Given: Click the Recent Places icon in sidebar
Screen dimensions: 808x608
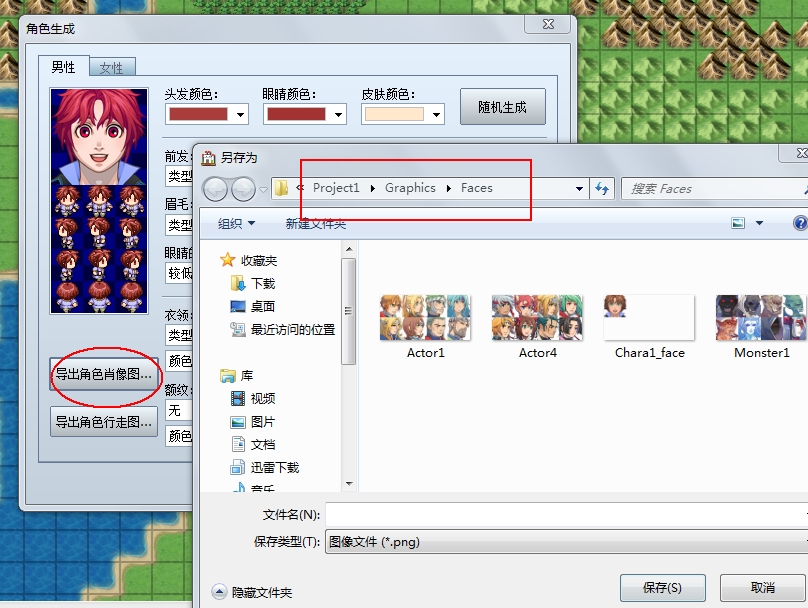Looking at the screenshot, I should pyautogui.click(x=238, y=329).
